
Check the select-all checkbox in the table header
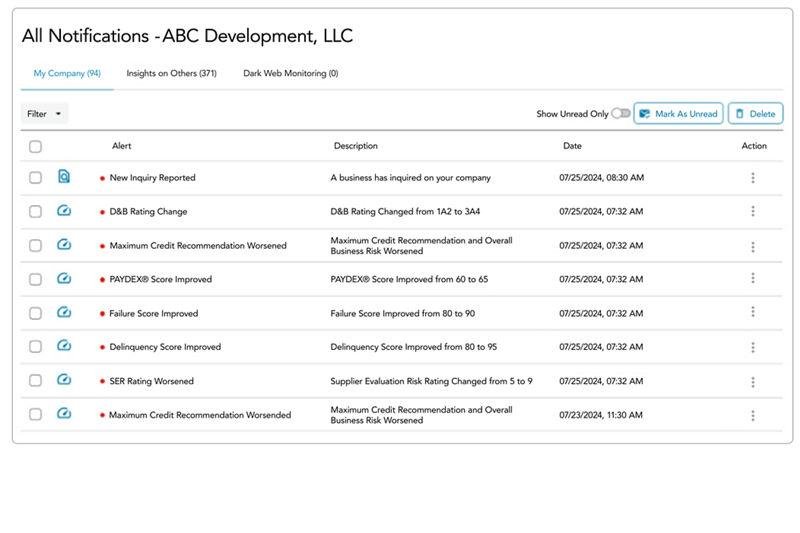pyautogui.click(x=36, y=146)
